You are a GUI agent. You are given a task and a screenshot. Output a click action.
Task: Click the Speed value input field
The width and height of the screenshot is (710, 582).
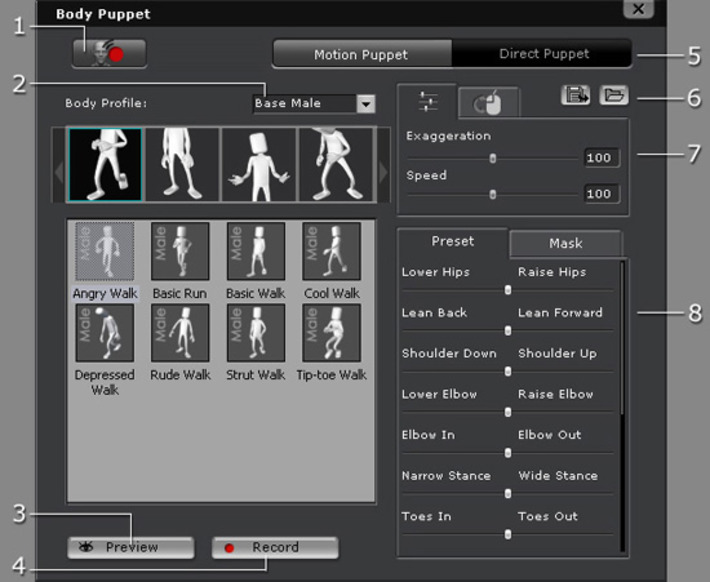[602, 194]
